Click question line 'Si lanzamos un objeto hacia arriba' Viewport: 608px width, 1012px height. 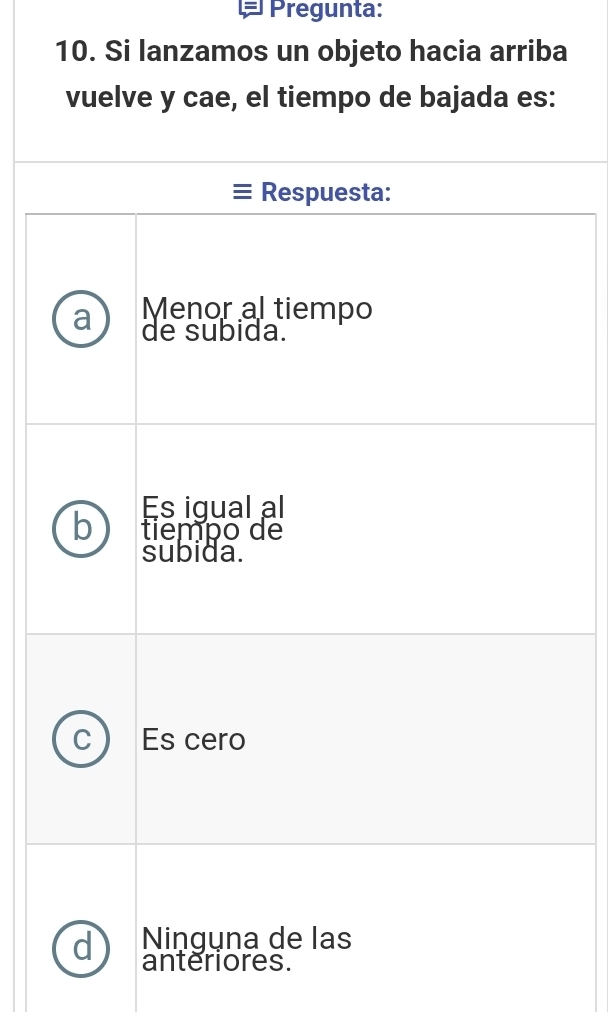pos(335,51)
